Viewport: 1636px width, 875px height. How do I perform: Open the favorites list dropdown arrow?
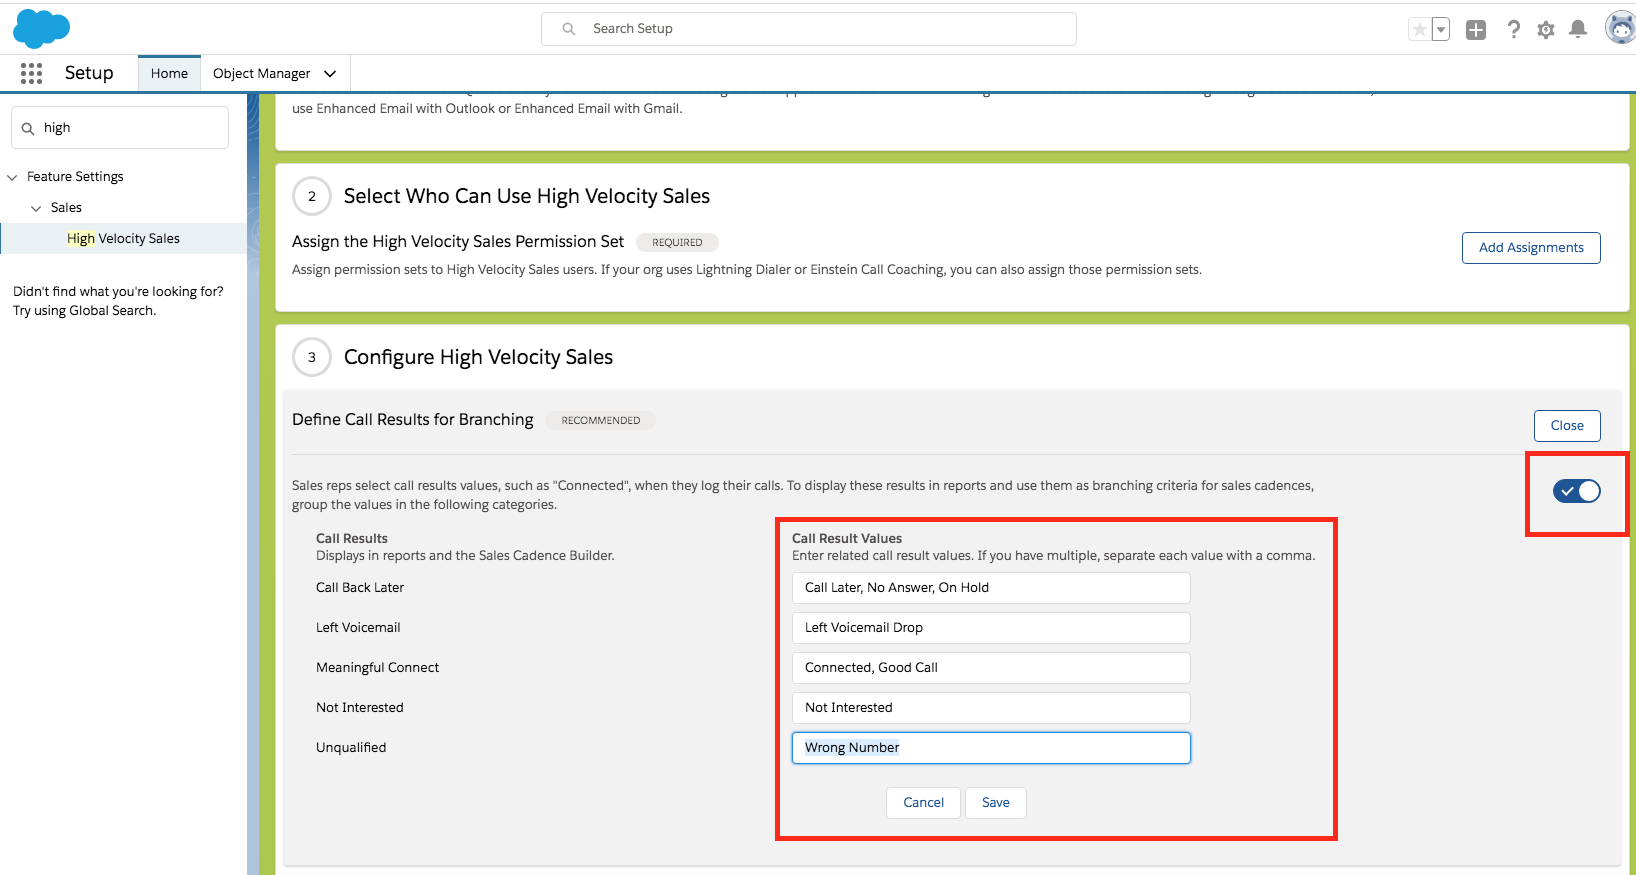[x=1441, y=29]
